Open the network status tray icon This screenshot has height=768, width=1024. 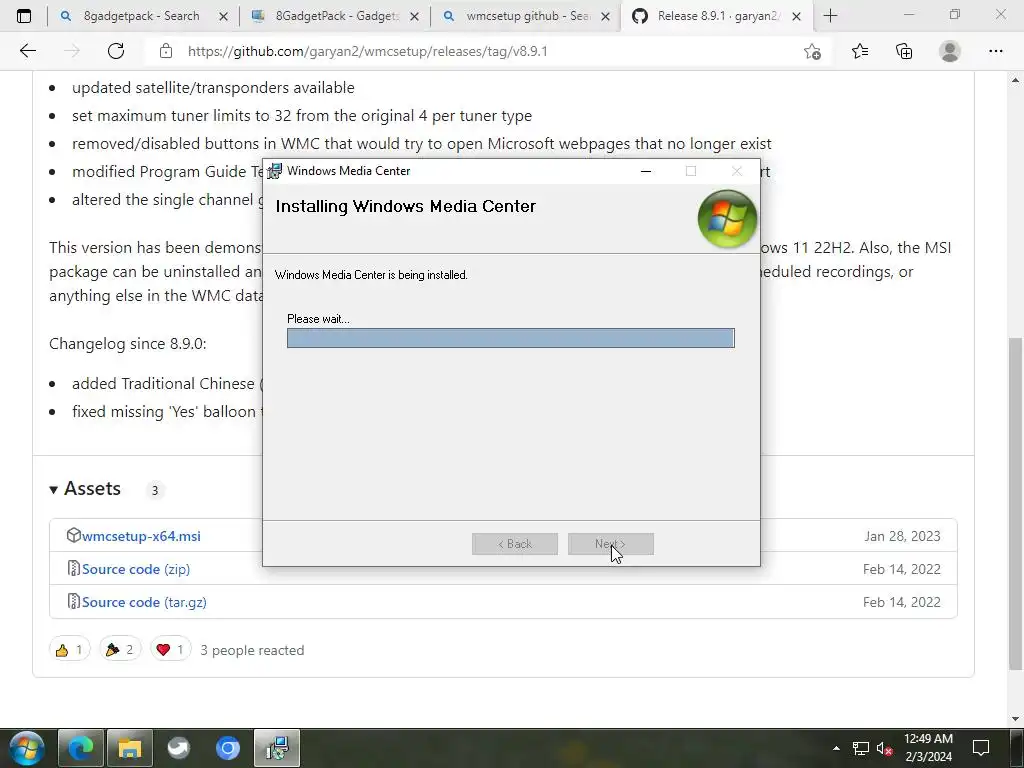pos(860,748)
